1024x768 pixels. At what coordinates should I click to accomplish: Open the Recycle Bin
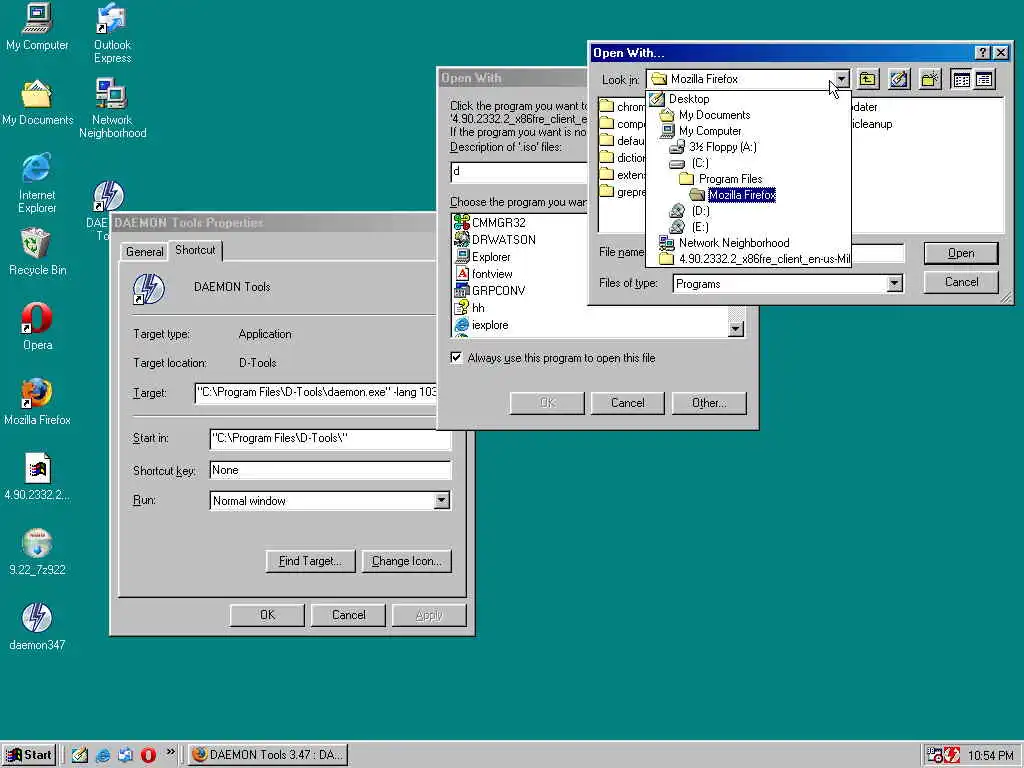37,252
